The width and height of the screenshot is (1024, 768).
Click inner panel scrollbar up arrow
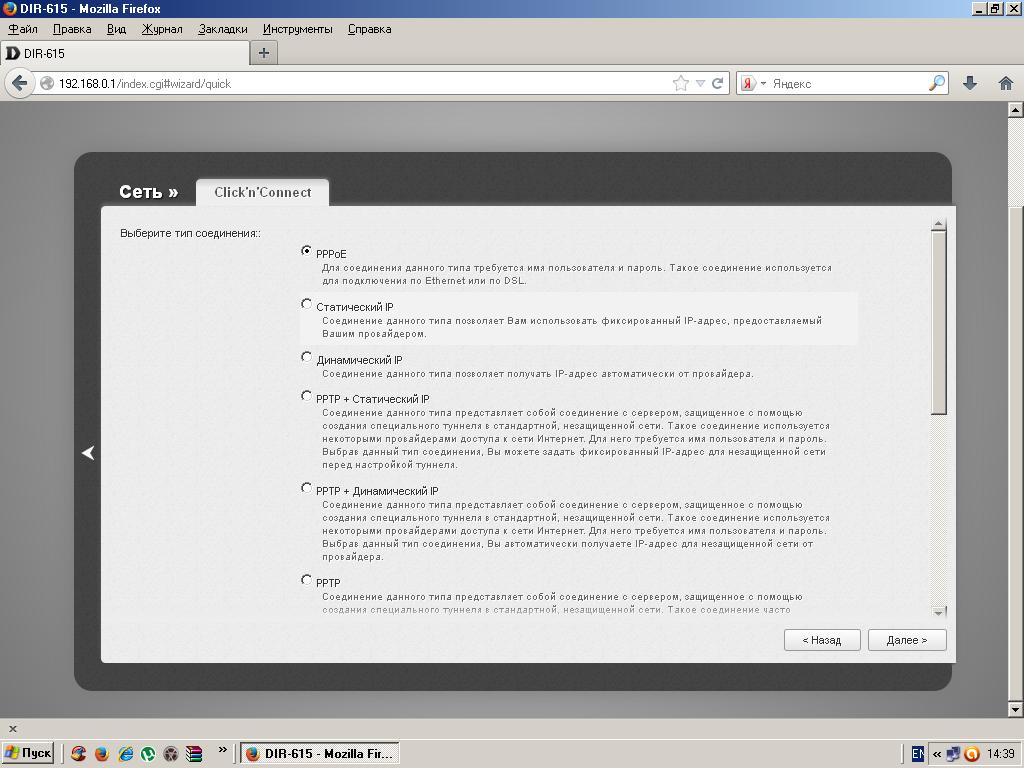click(939, 225)
